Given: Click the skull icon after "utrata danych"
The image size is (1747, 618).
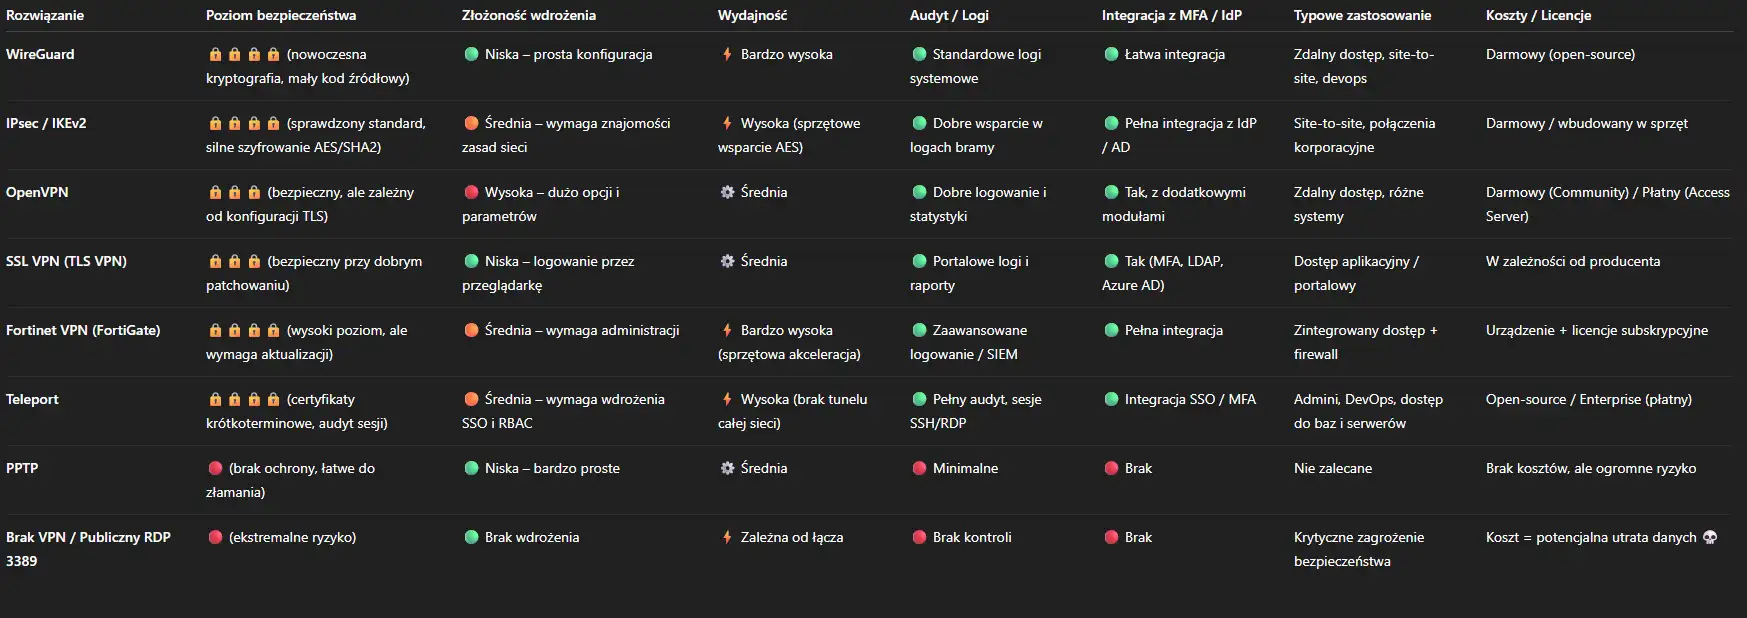Looking at the screenshot, I should pos(1710,537).
